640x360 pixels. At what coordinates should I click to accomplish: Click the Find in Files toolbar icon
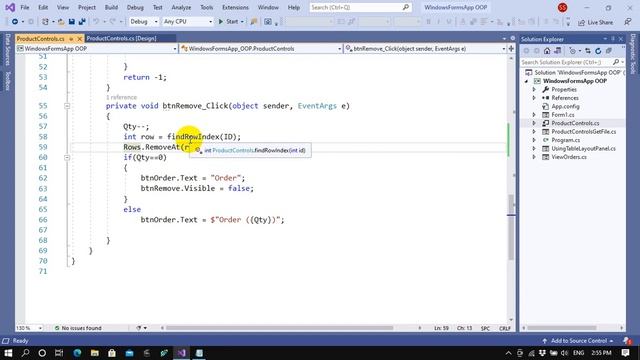(x=253, y=22)
